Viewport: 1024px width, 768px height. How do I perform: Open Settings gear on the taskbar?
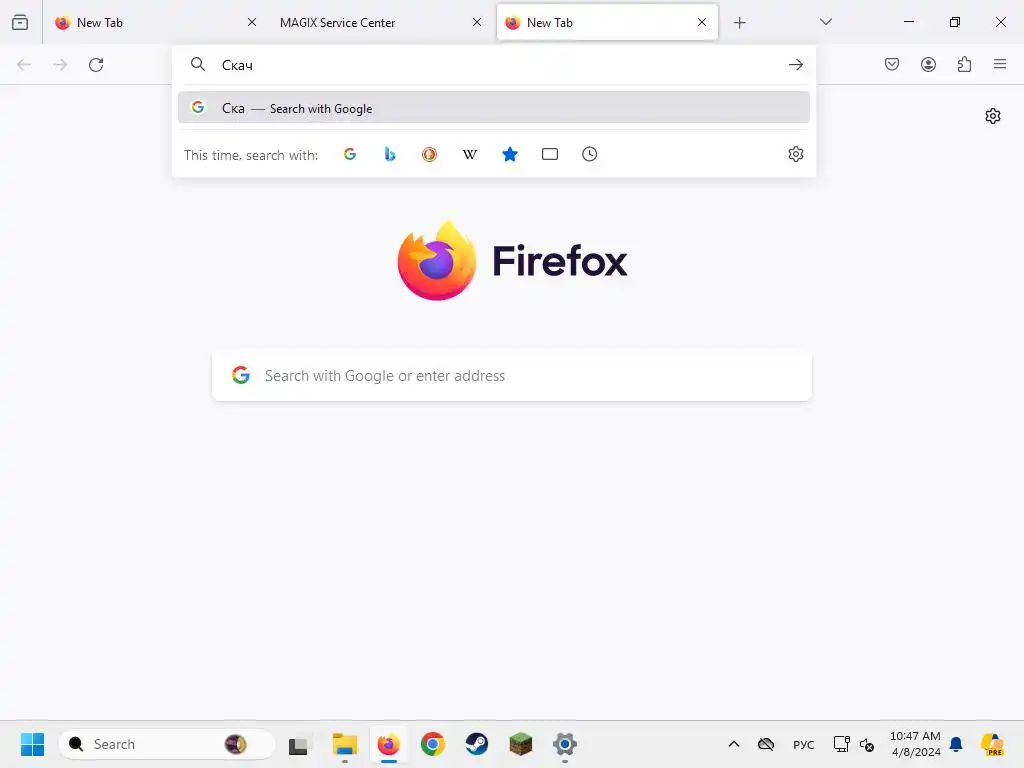[x=565, y=744]
